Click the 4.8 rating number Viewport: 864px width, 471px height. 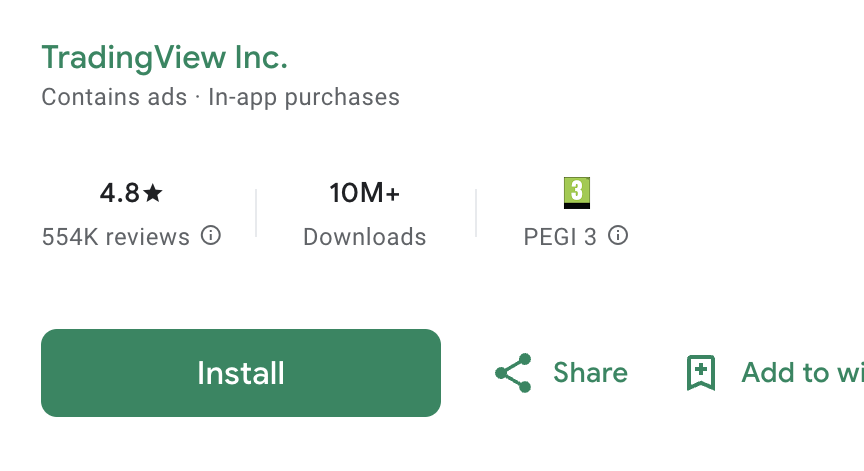[120, 193]
